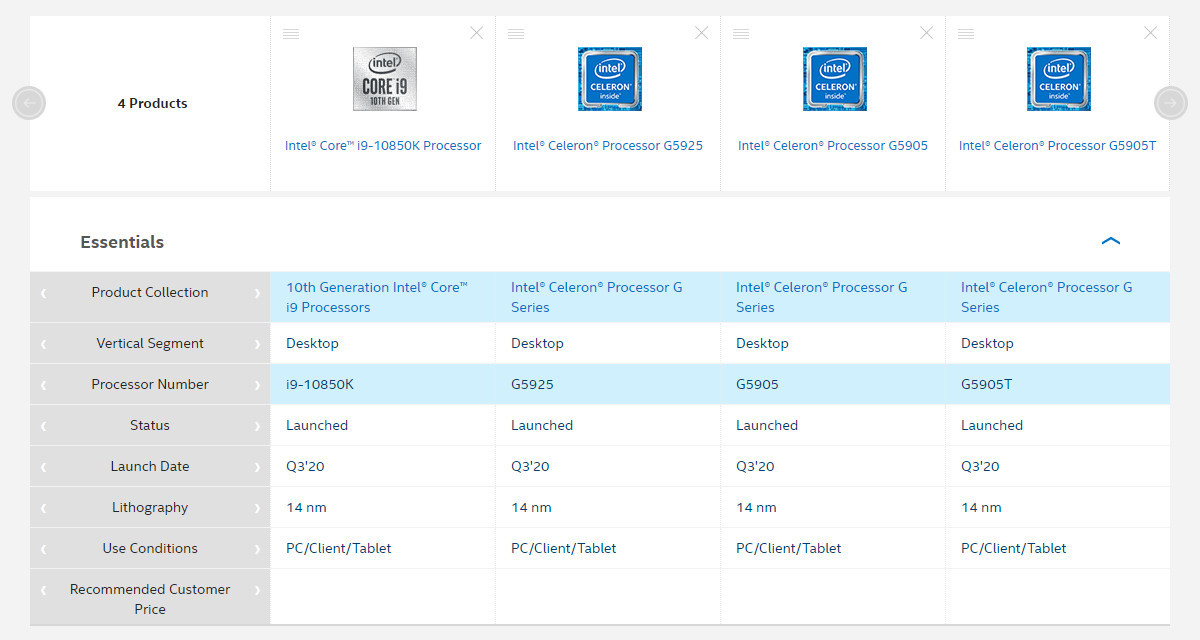The width and height of the screenshot is (1200, 640).
Task: Show next products with right carousel arrow
Action: point(1171,102)
